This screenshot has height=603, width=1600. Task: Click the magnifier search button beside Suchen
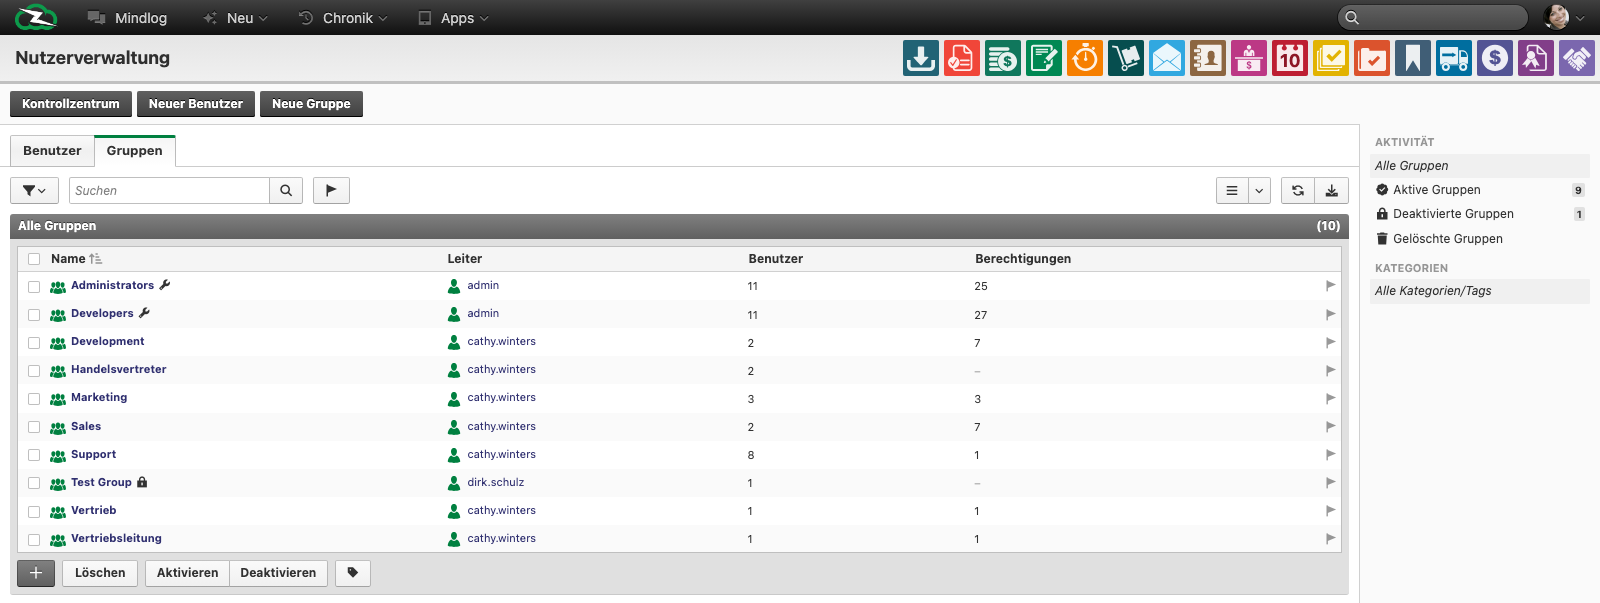[286, 190]
